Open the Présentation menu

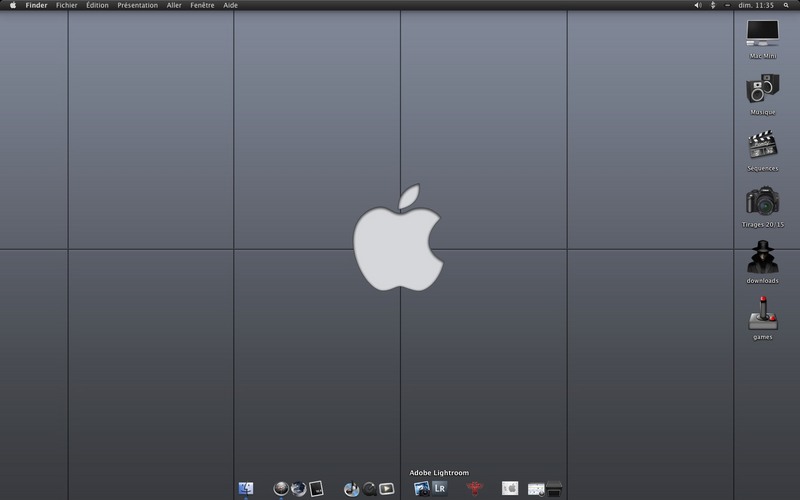point(137,5)
